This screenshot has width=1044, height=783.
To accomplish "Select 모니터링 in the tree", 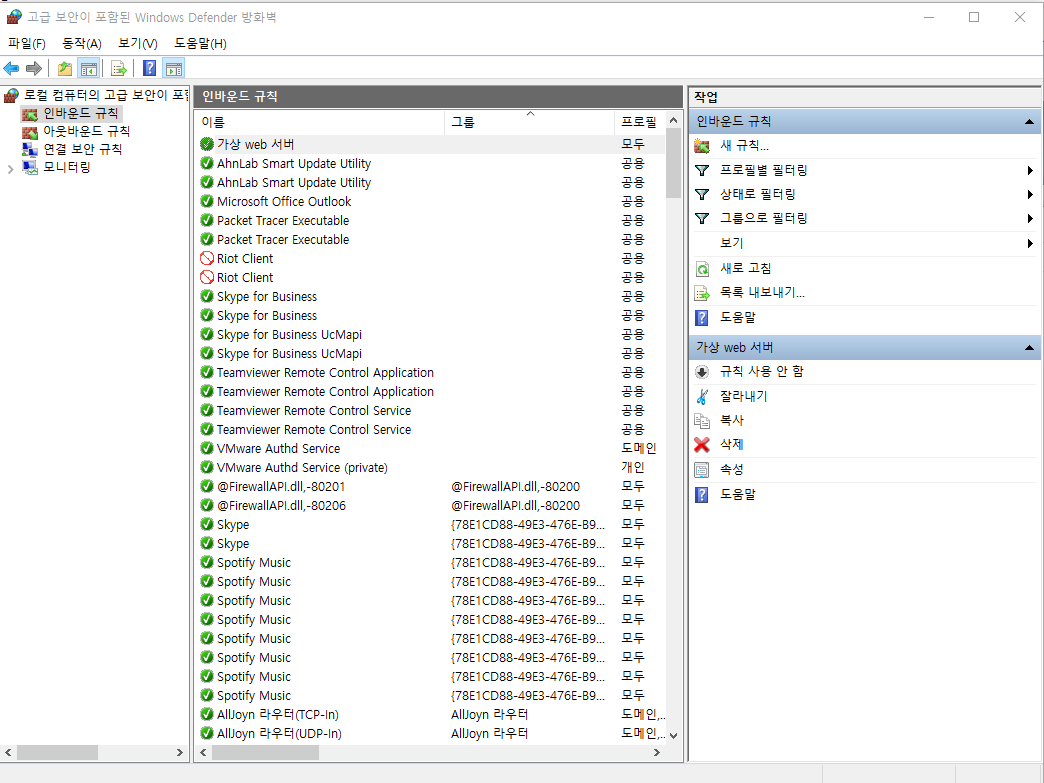I will pyautogui.click(x=67, y=167).
